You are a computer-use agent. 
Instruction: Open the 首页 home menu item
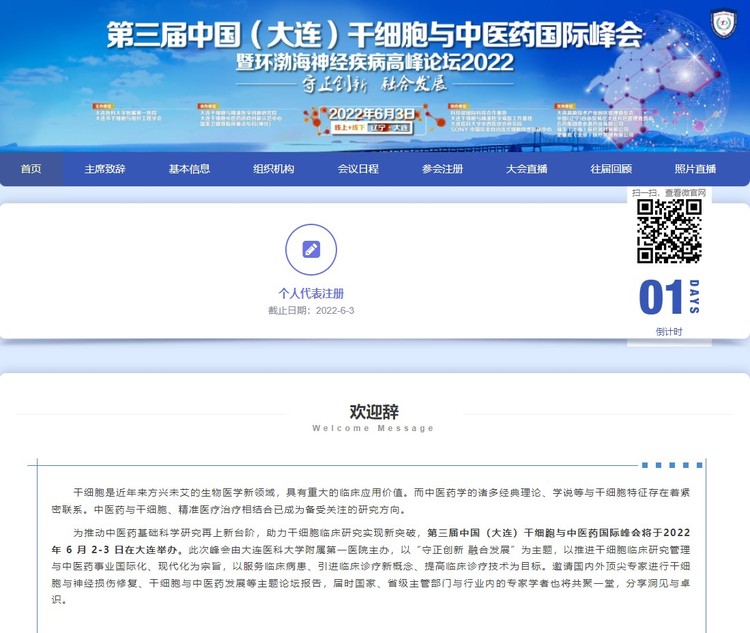[31, 169]
